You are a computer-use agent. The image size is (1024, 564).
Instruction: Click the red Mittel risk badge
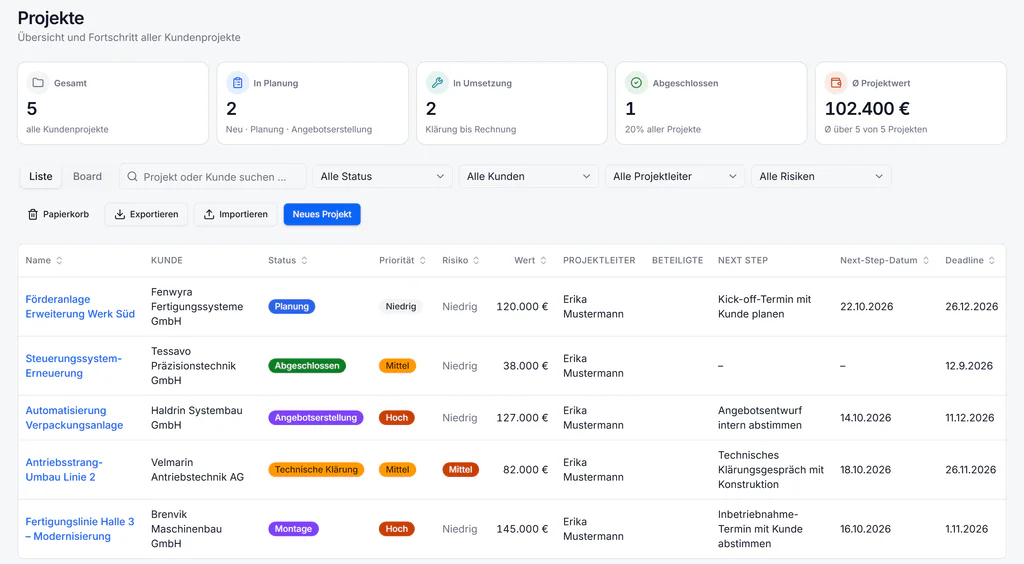click(x=460, y=469)
